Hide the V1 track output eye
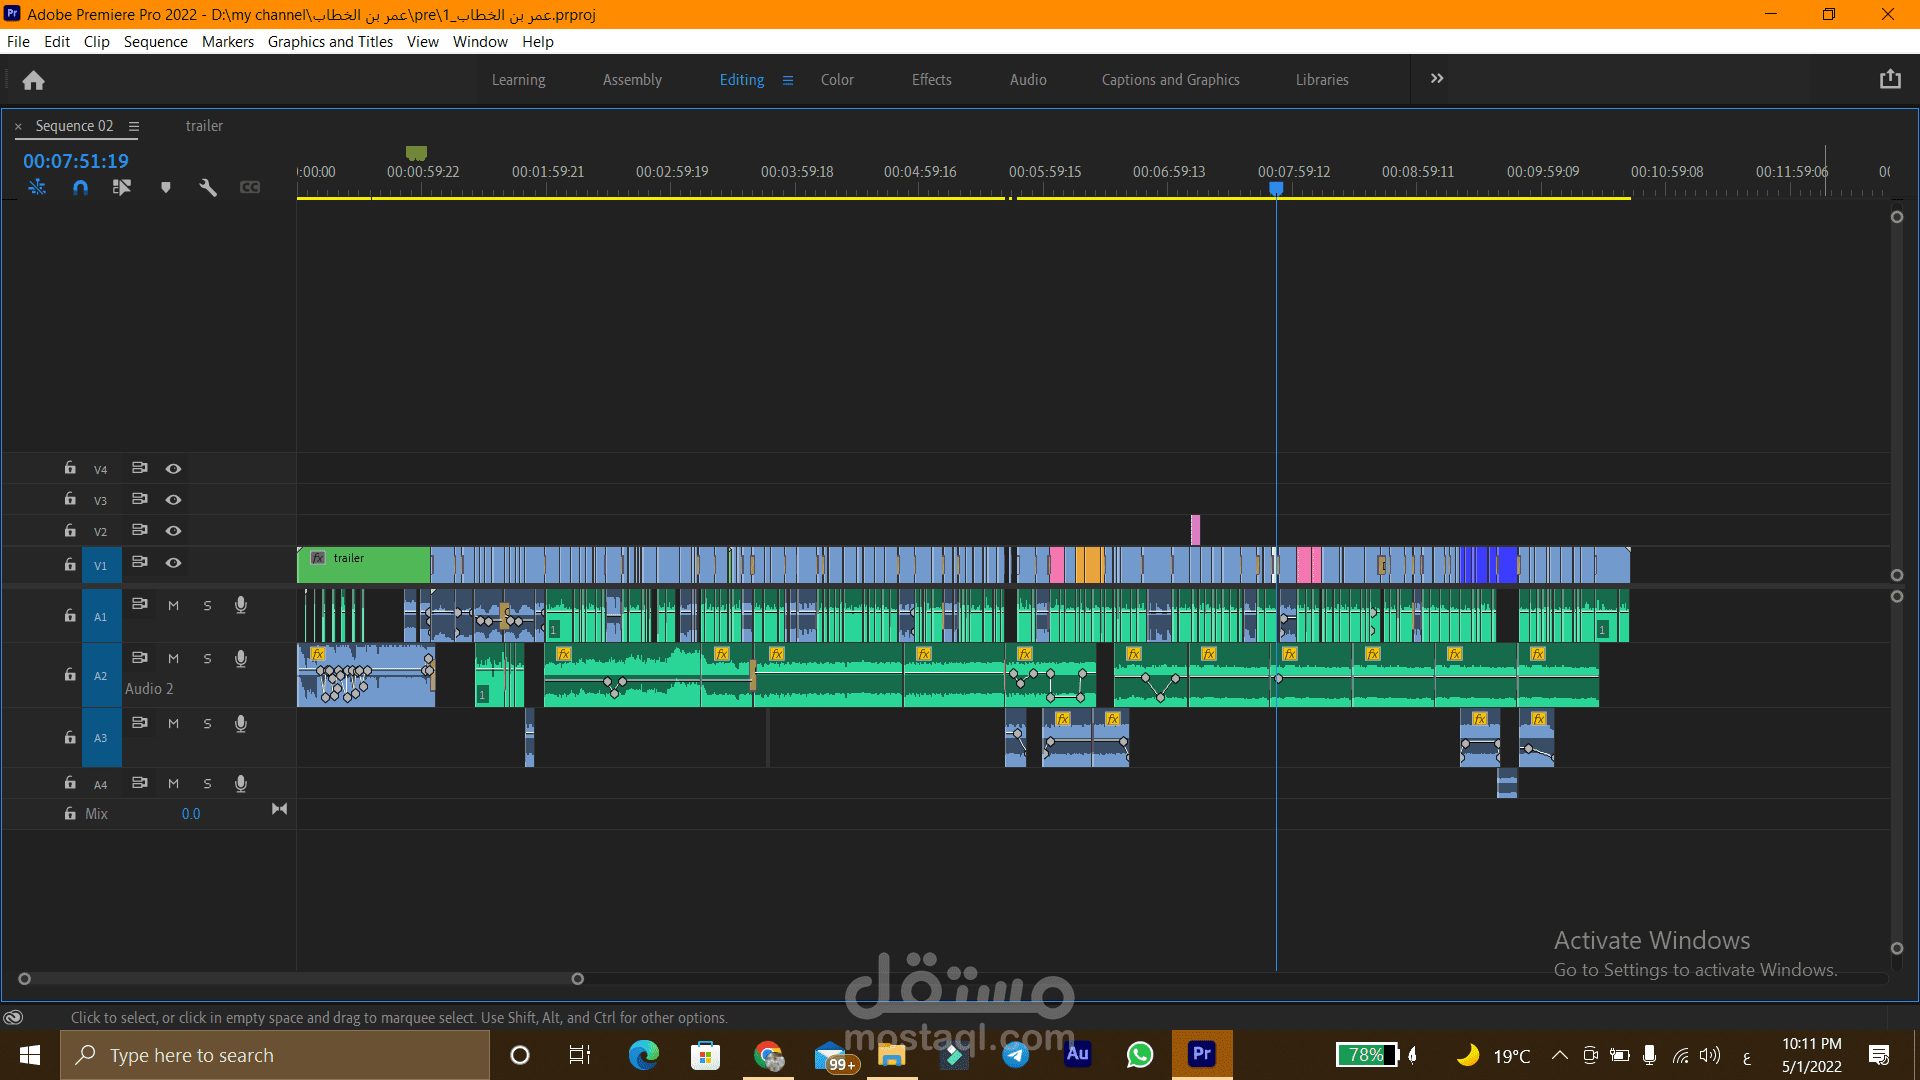Viewport: 1920px width, 1080px height. coord(173,563)
